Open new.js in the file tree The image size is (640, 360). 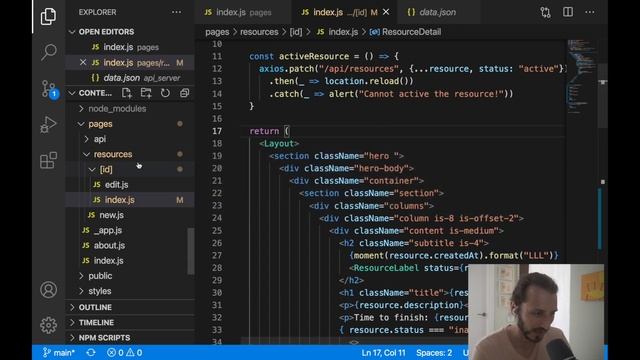(111, 215)
